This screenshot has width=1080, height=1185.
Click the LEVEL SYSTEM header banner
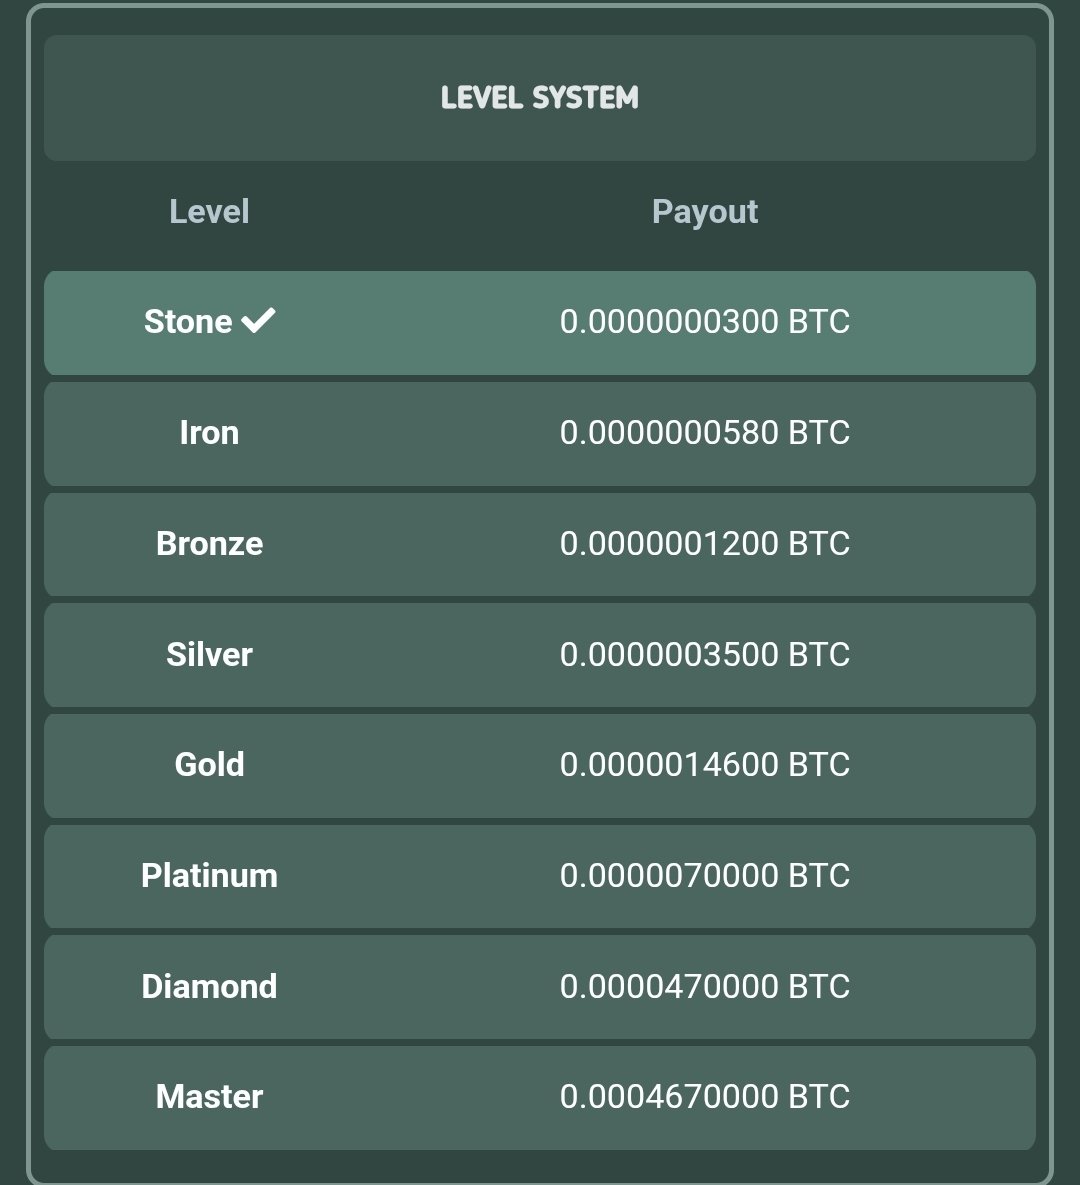coord(540,97)
